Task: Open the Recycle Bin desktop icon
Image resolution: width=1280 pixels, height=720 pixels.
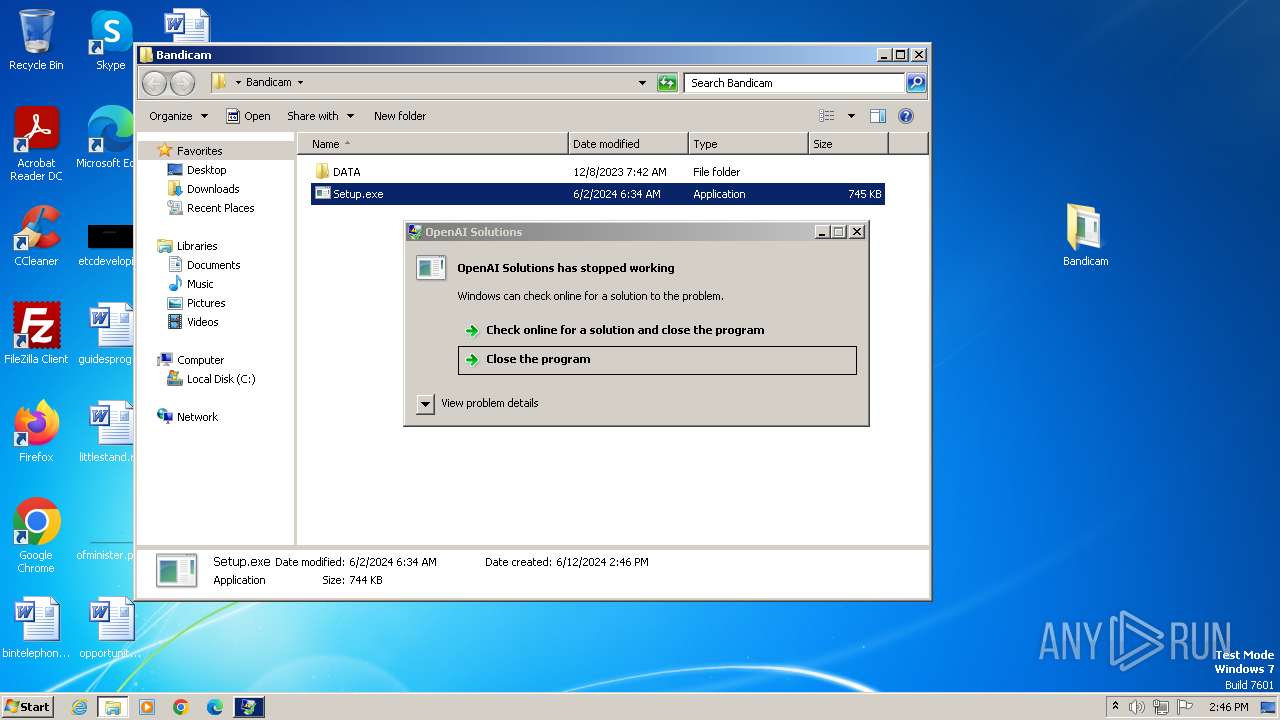Action: point(36,40)
